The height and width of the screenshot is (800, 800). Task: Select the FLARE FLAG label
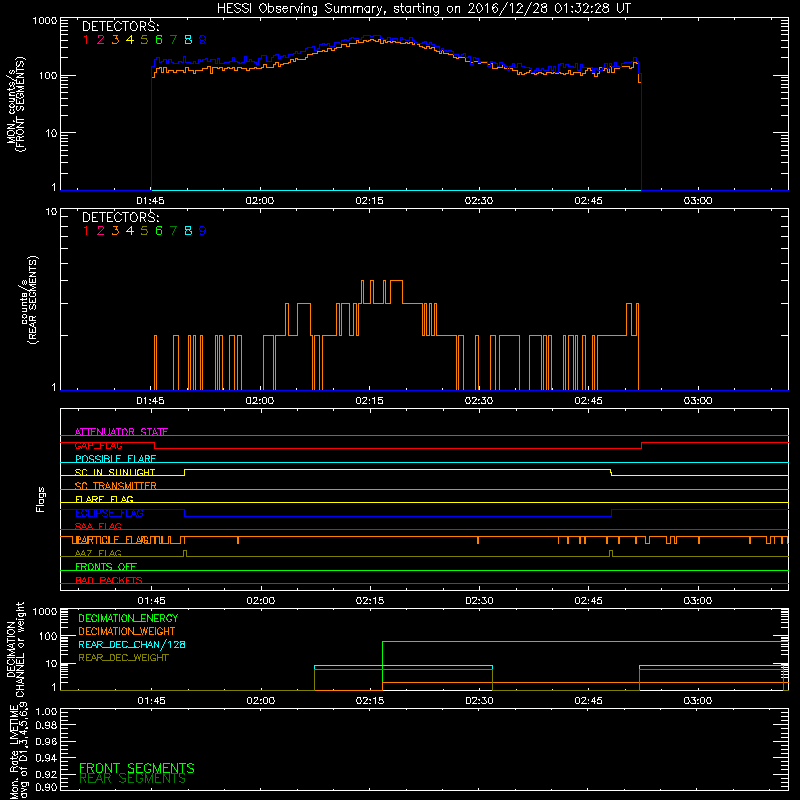click(x=104, y=499)
